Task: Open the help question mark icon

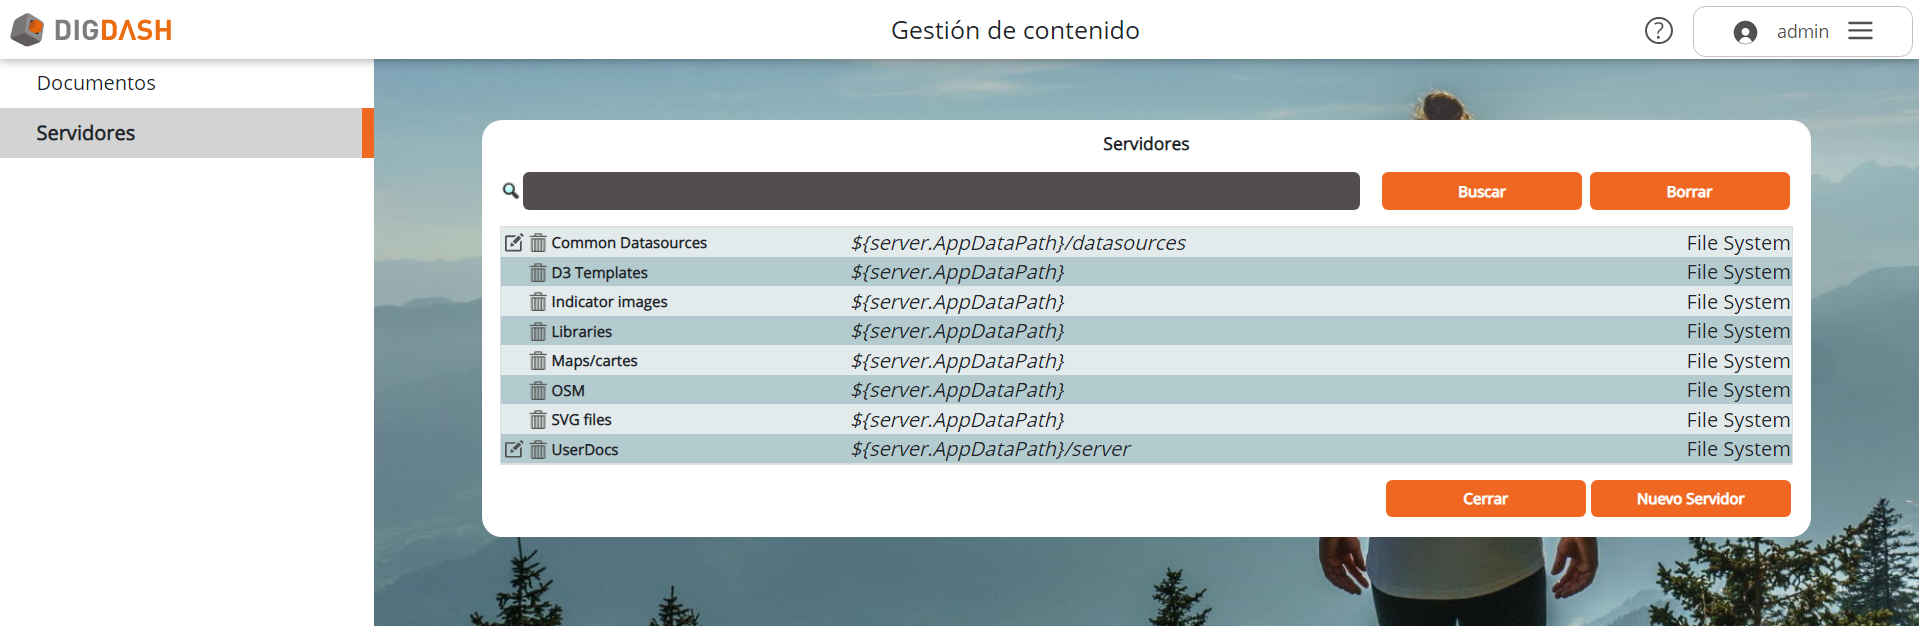Action: coord(1658,31)
